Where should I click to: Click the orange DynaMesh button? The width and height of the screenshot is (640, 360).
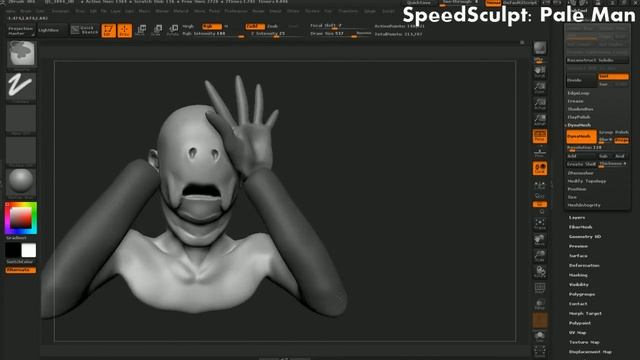tap(581, 136)
